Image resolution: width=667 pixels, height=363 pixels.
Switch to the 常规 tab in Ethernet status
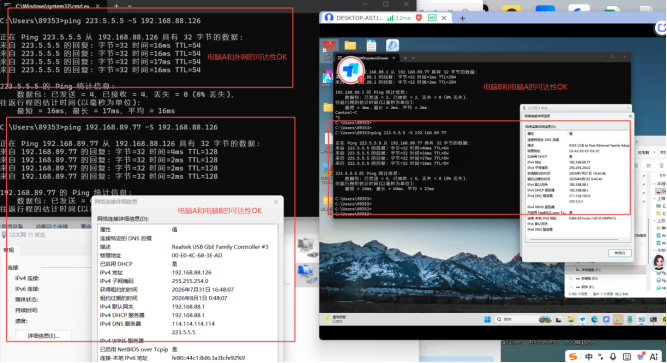[x=9, y=250]
